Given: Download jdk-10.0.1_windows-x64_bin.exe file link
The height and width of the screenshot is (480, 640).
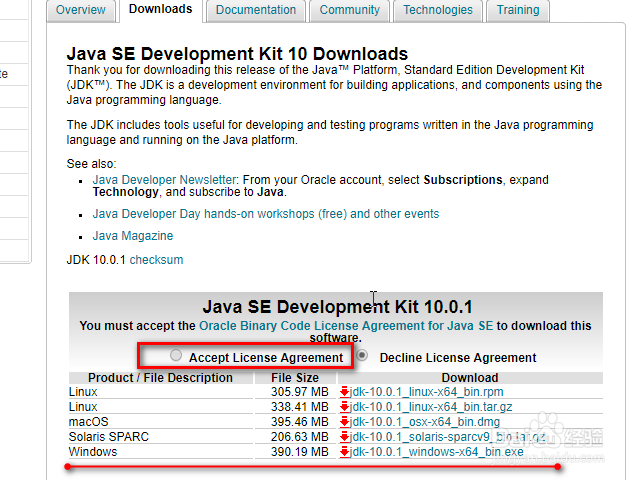Looking at the screenshot, I should (436, 452).
